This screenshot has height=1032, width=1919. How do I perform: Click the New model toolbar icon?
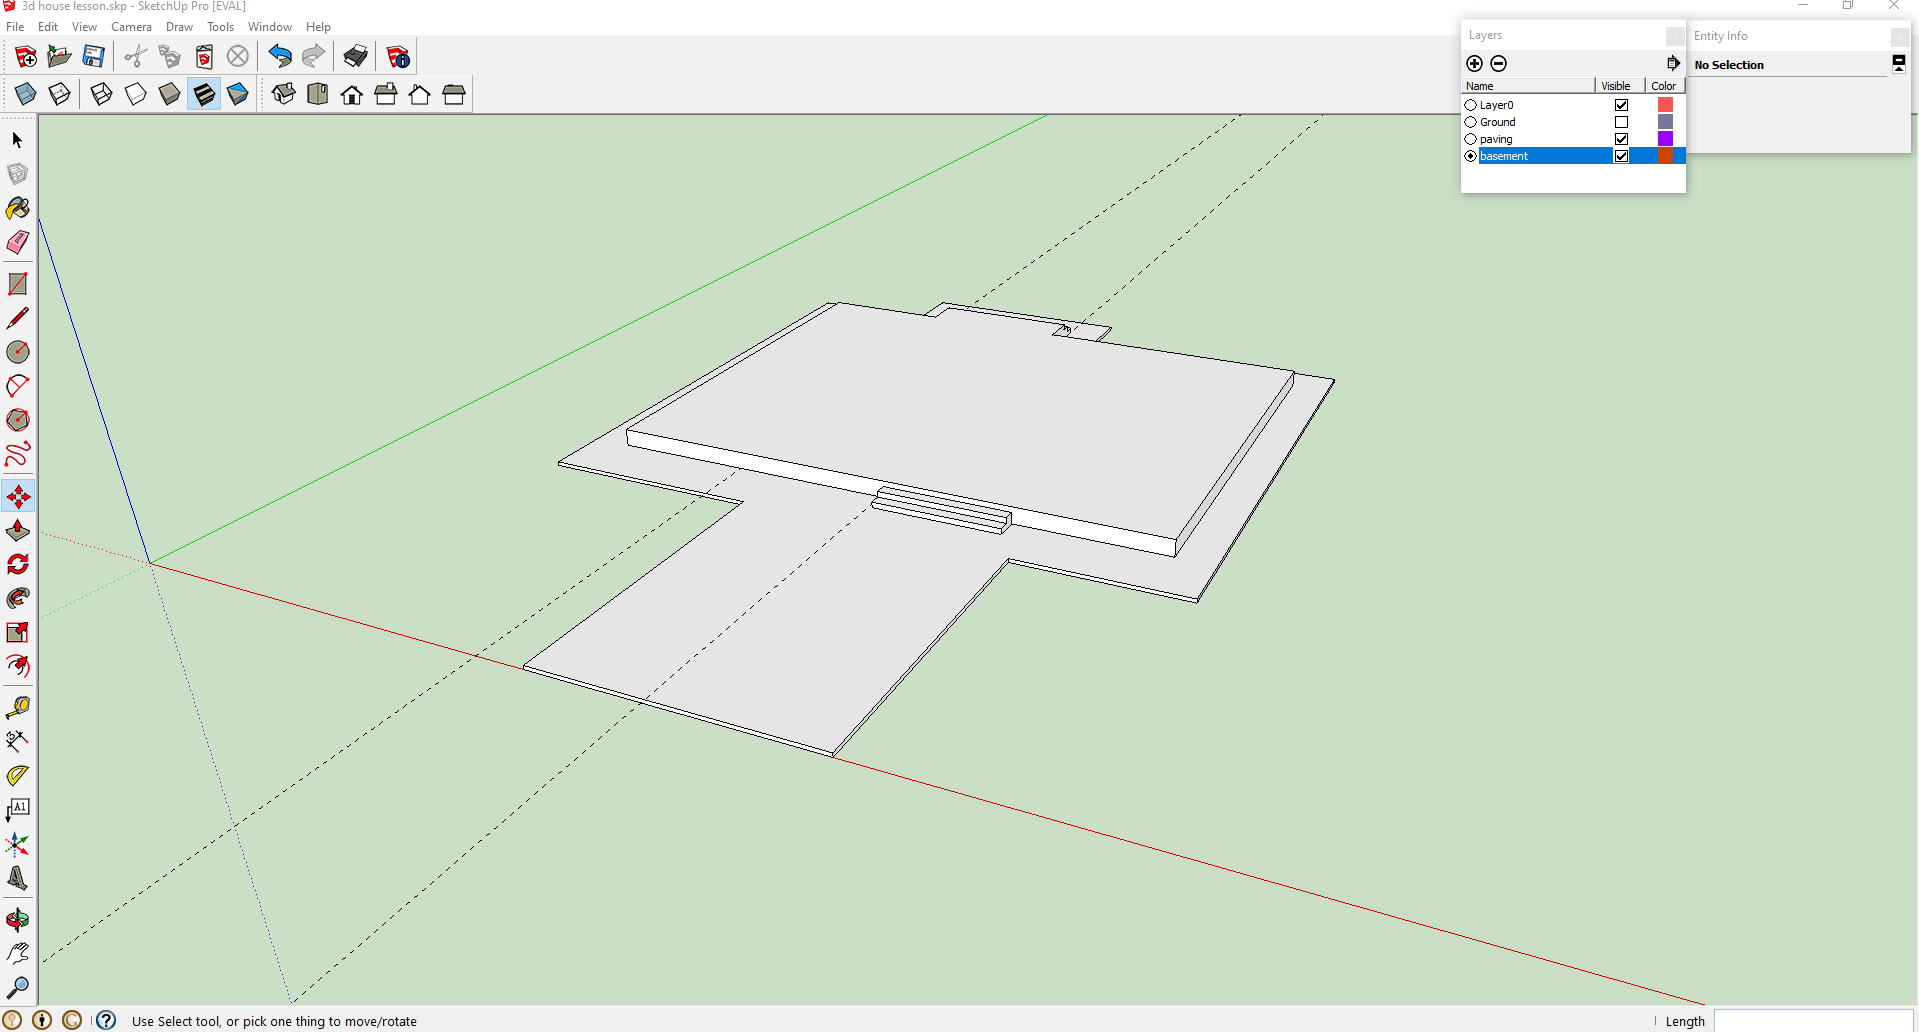point(25,56)
